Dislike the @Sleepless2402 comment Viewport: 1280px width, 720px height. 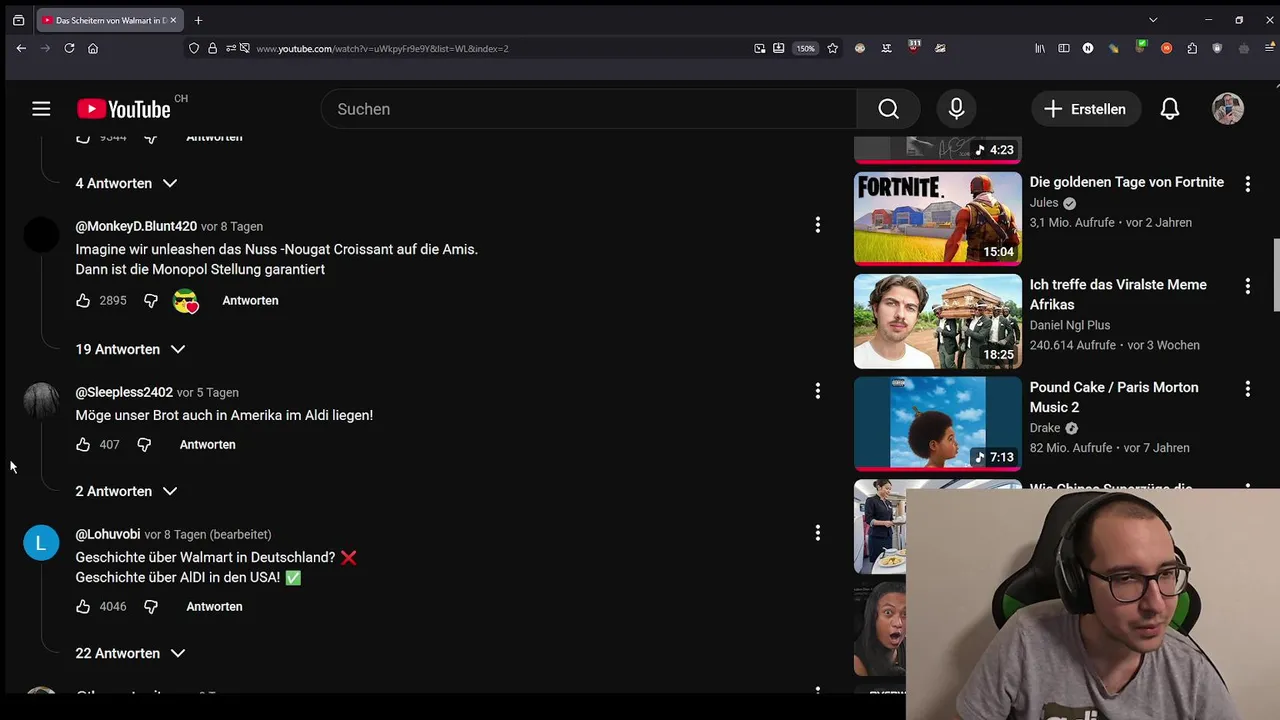point(144,444)
